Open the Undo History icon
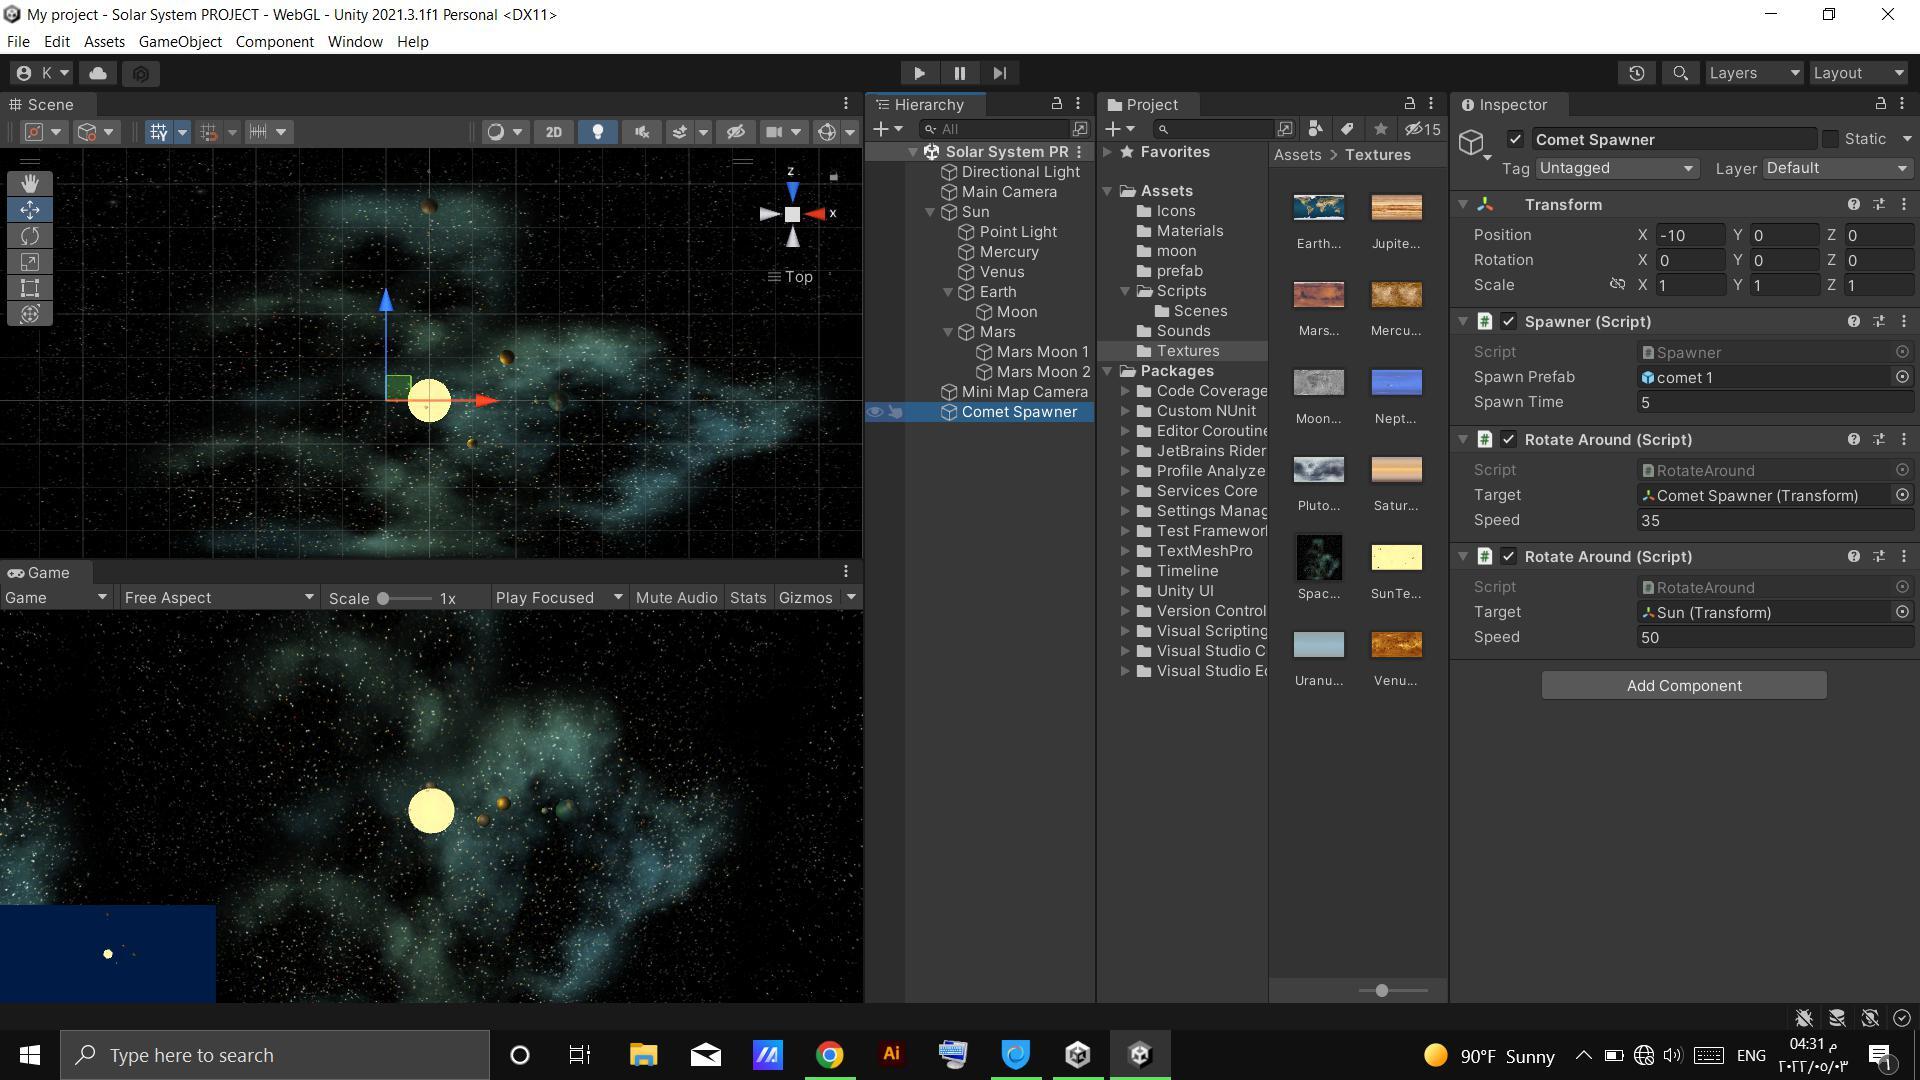Viewport: 1920px width, 1080px height. click(1636, 73)
